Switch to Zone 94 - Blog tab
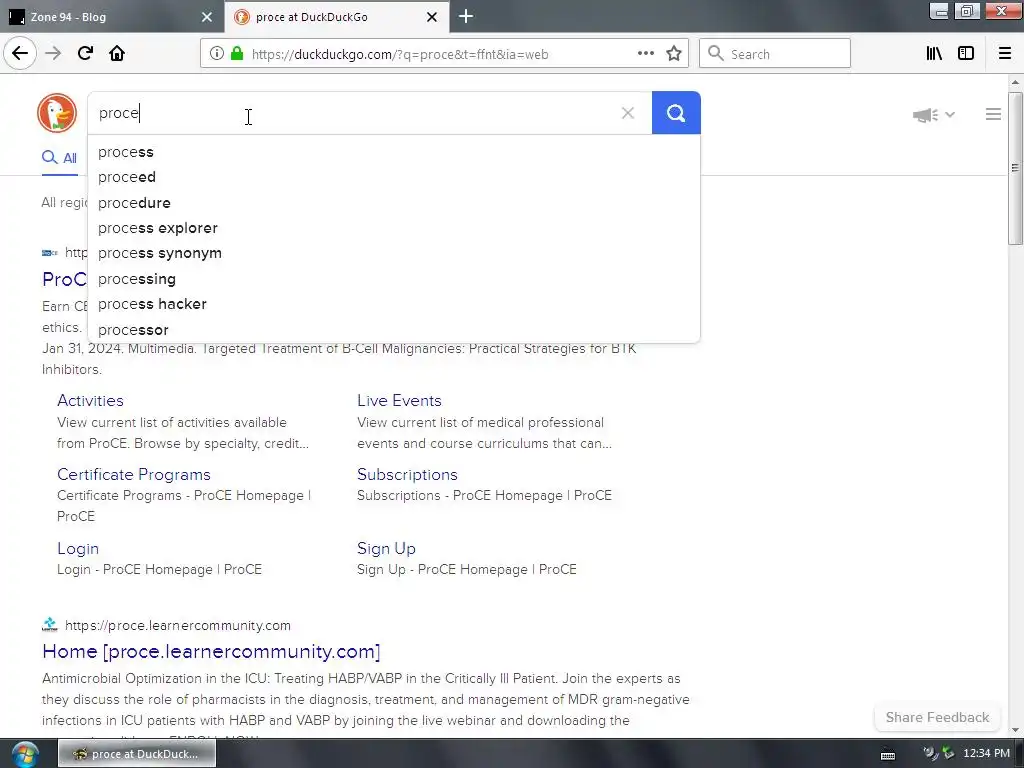1024x768 pixels. pyautogui.click(x=112, y=17)
